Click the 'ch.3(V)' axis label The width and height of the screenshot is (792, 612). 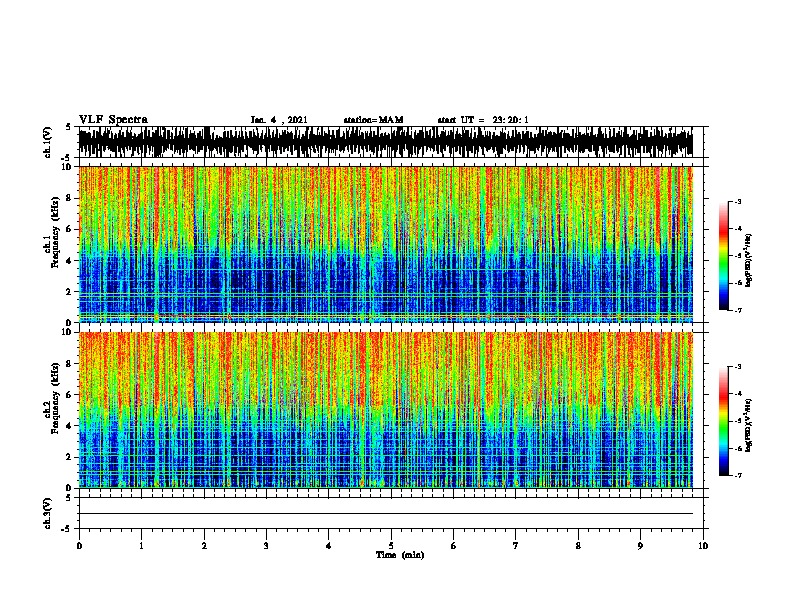point(48,513)
